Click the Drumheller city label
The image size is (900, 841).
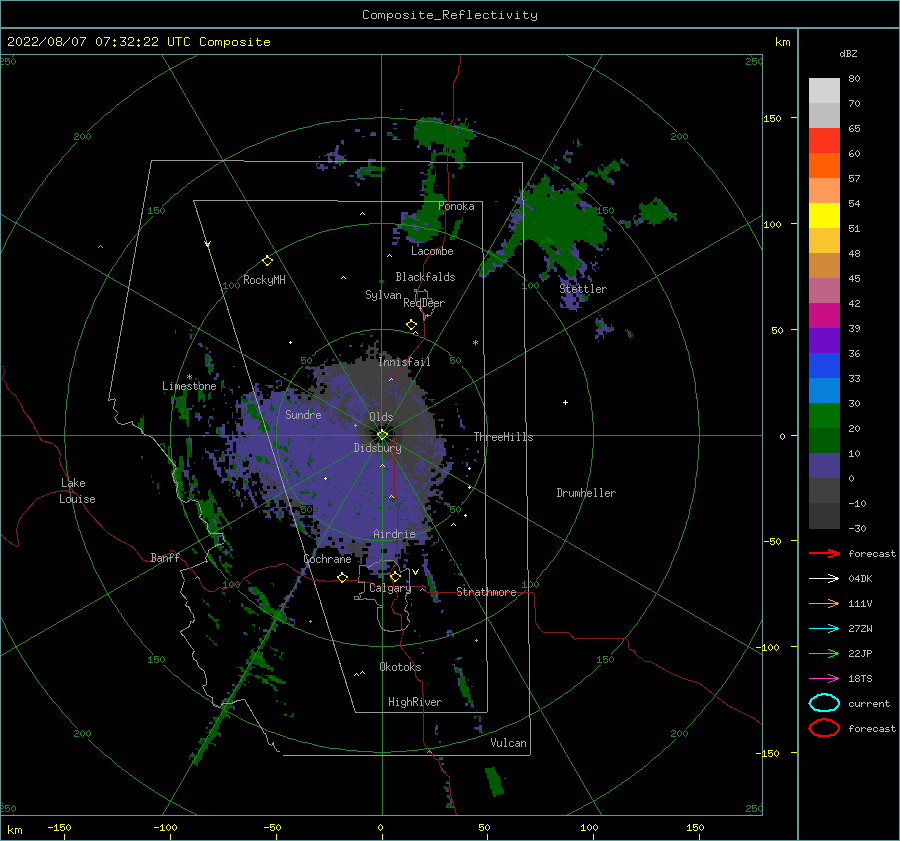pos(586,493)
